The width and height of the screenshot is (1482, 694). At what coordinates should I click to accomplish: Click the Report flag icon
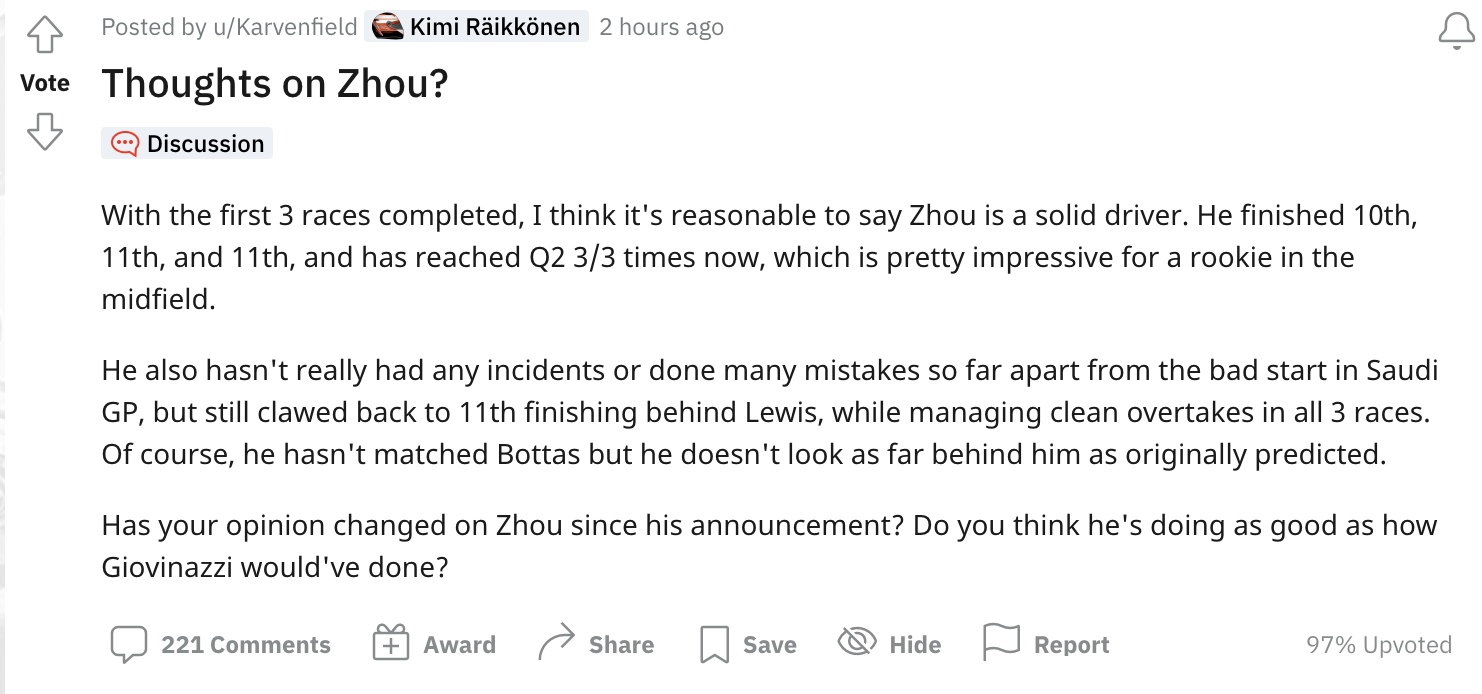1001,643
